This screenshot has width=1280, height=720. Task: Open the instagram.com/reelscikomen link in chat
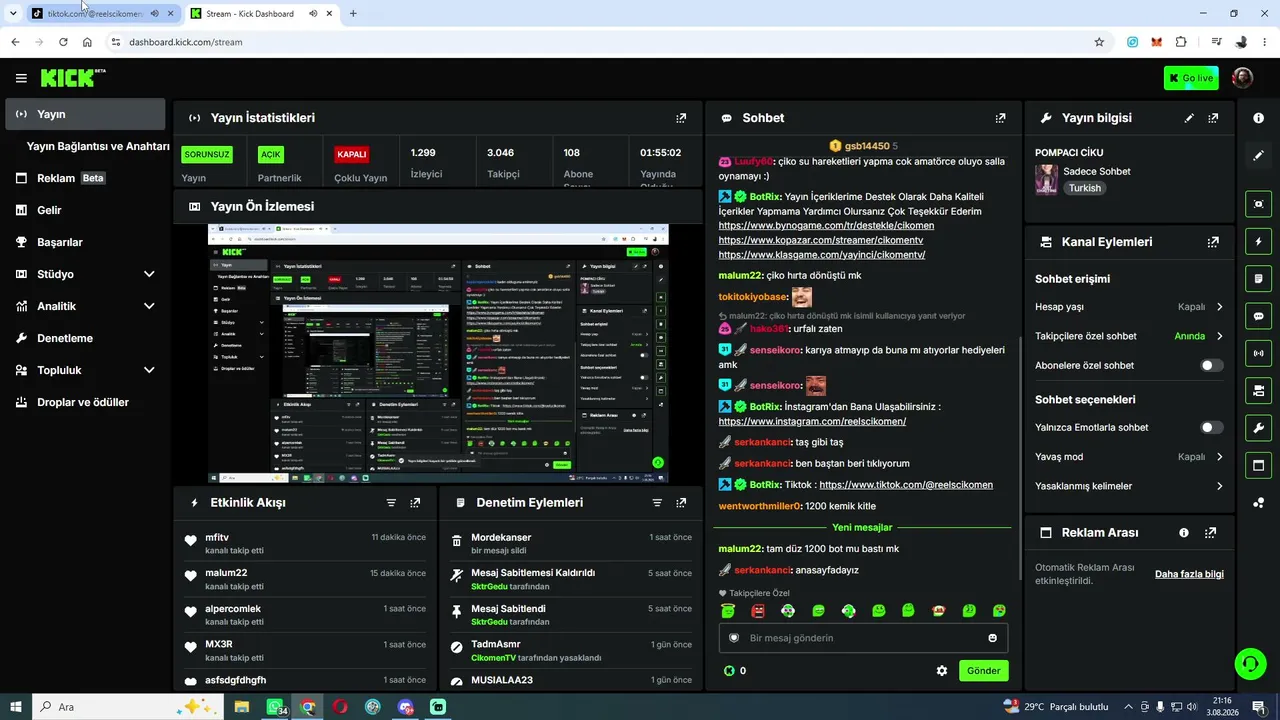[812, 422]
